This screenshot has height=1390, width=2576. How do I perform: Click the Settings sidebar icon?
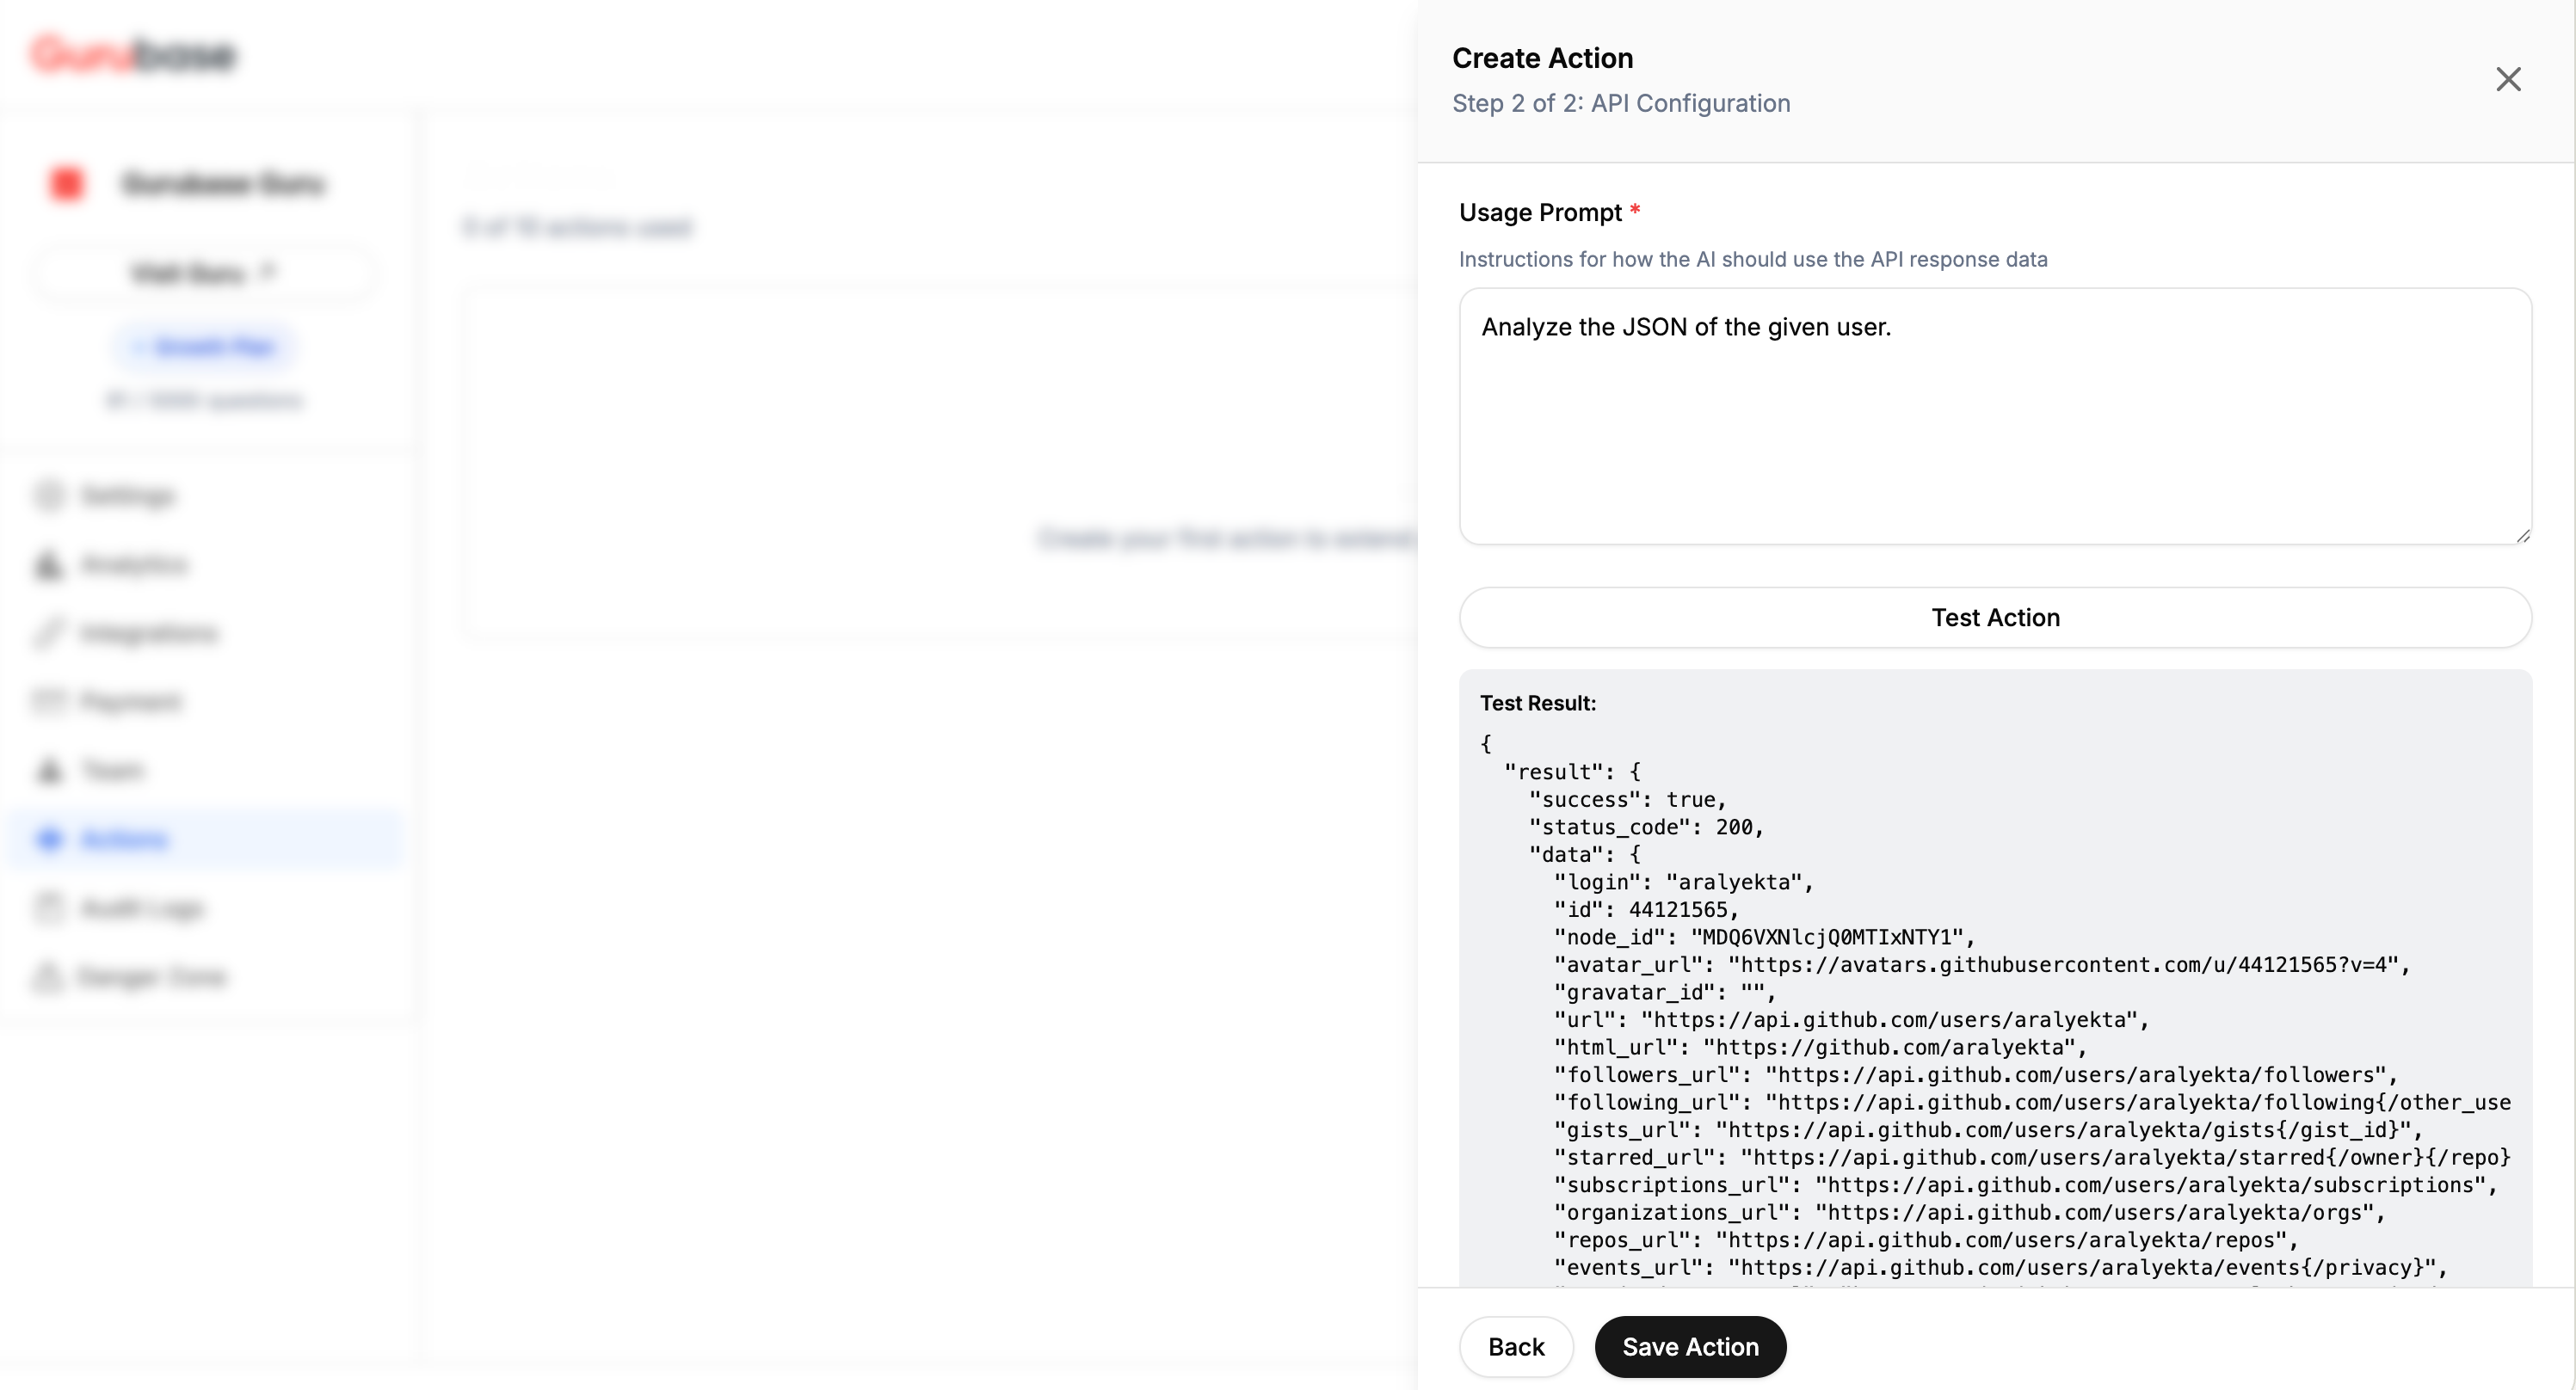click(x=48, y=495)
